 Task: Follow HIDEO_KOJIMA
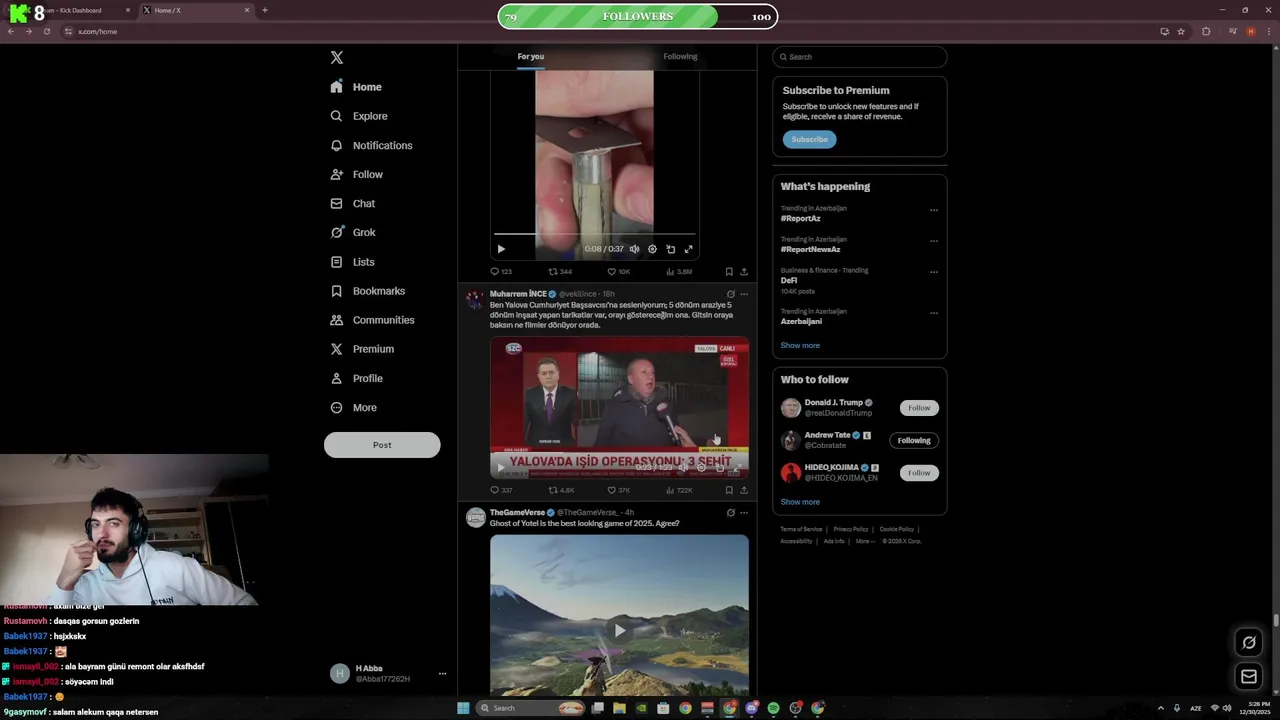pos(919,472)
